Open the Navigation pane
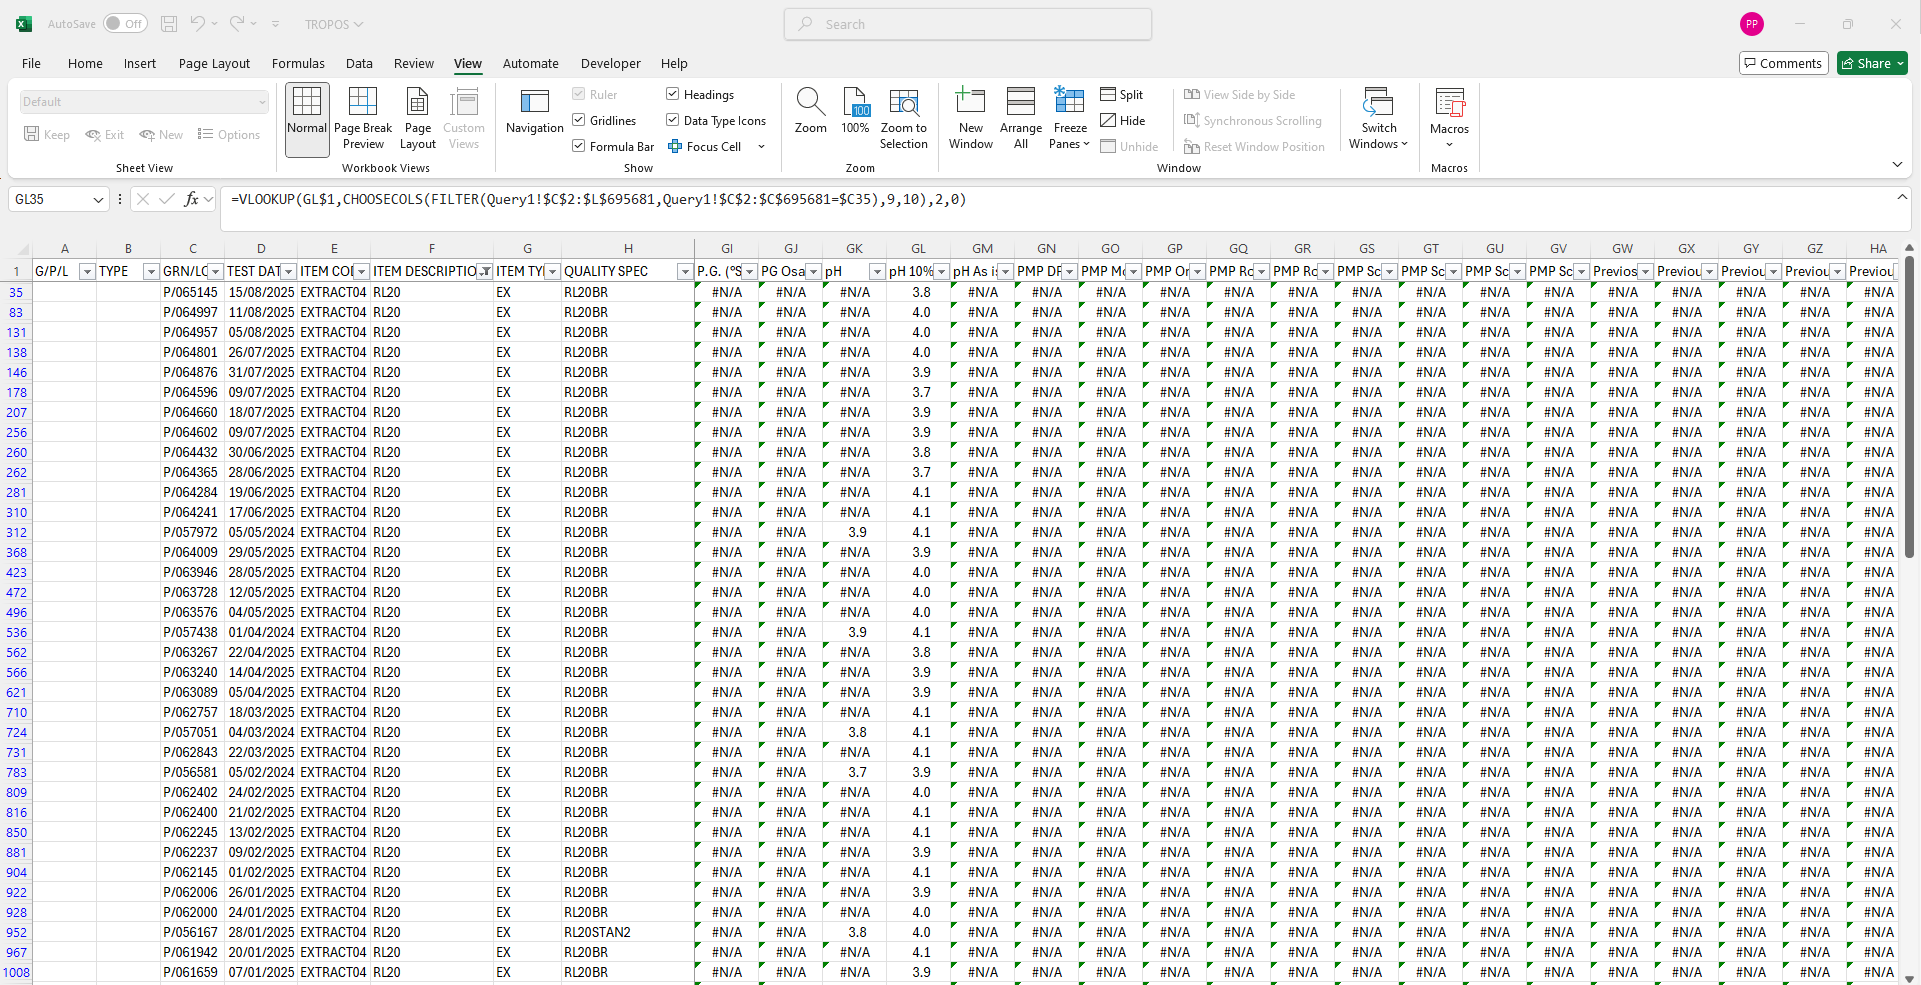This screenshot has height=985, width=1921. pos(535,112)
